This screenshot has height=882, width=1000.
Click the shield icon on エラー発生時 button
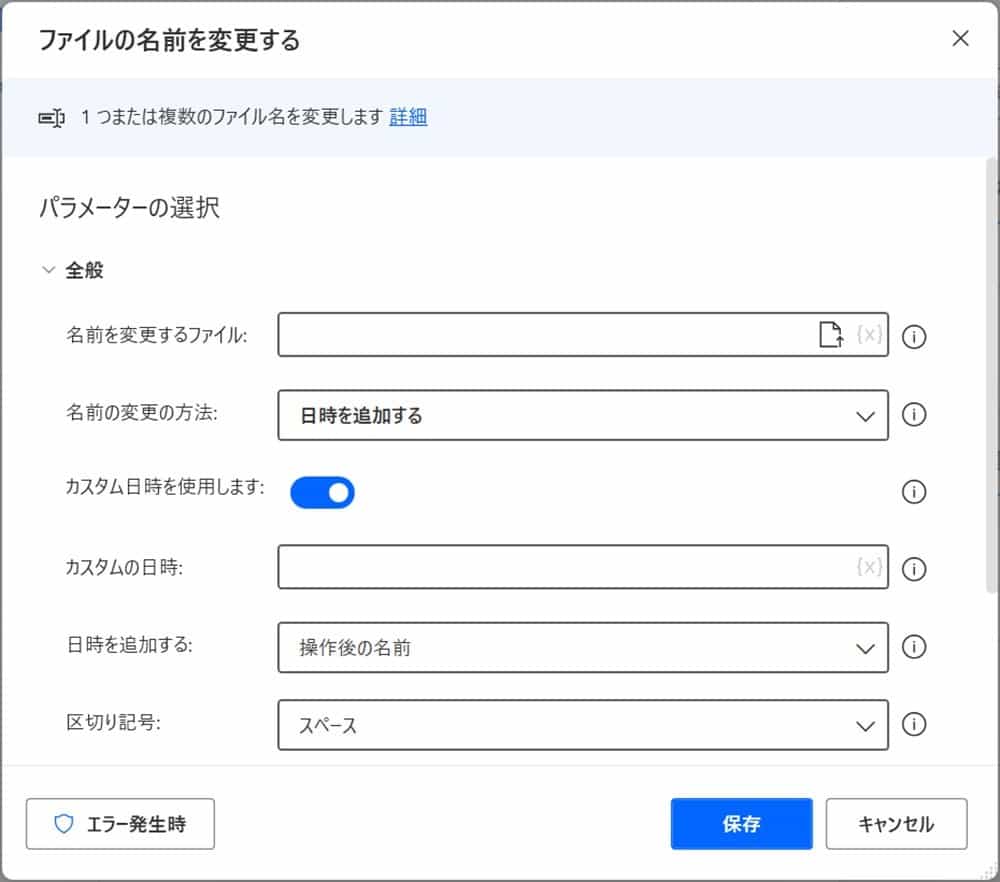[65, 824]
